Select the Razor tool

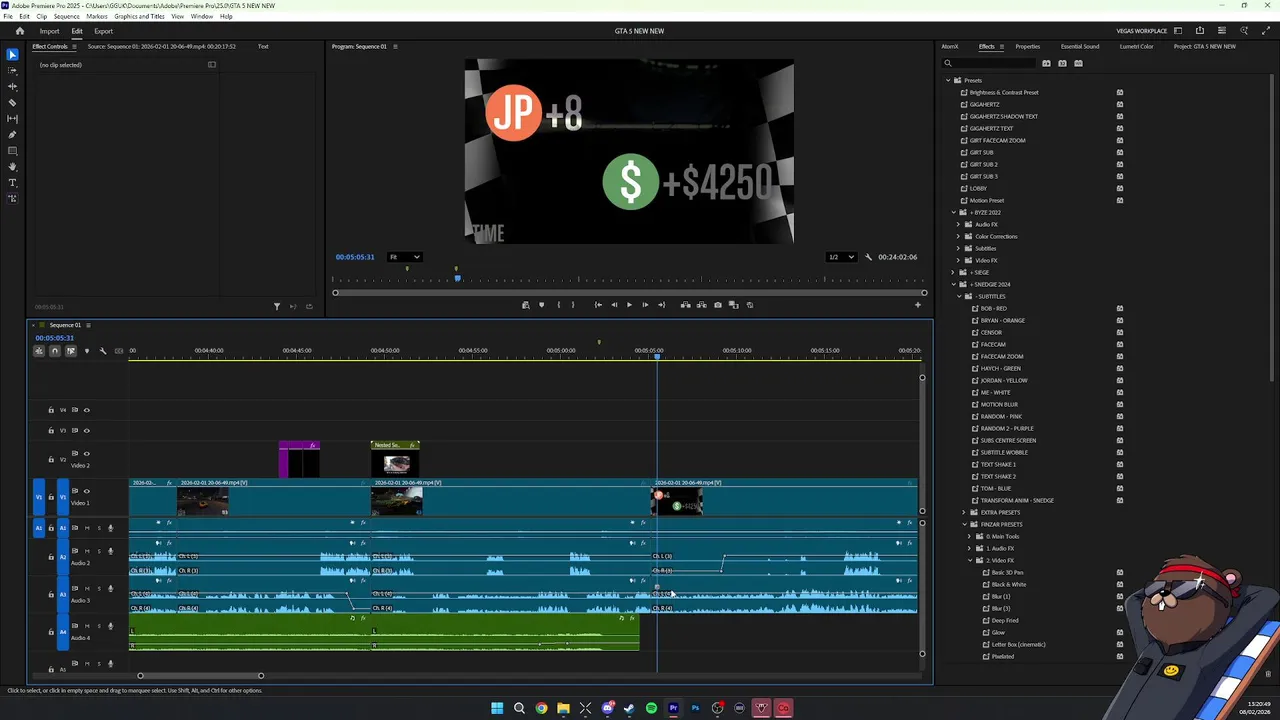coord(12,103)
